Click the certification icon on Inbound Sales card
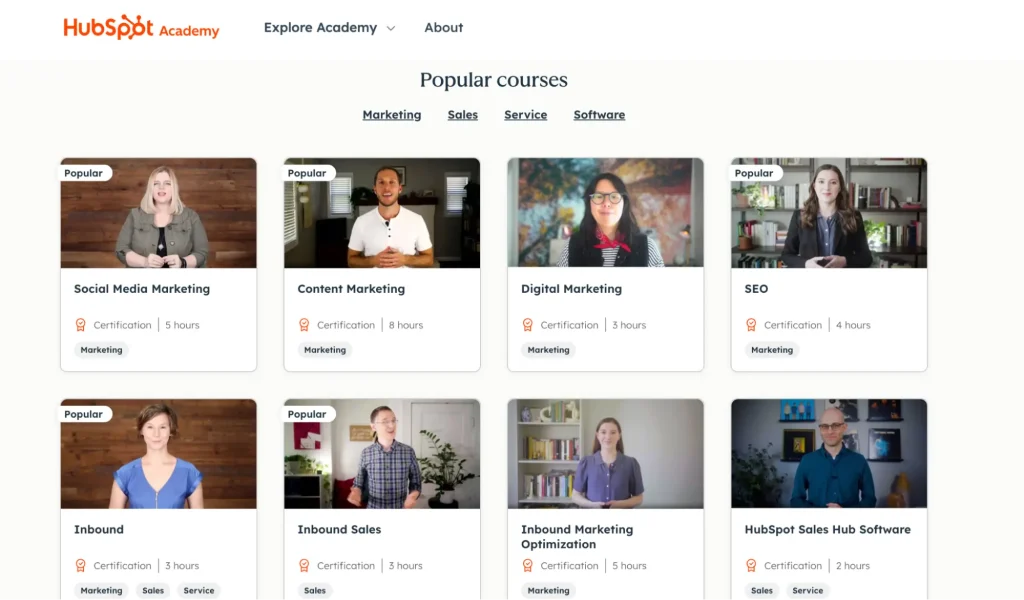This screenshot has height=600, width=1024. click(x=304, y=565)
